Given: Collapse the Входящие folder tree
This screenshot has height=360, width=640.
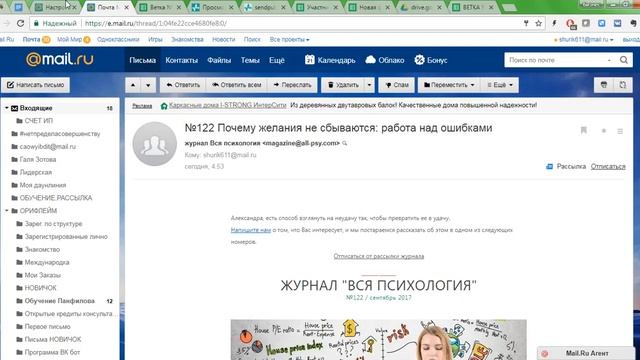Looking at the screenshot, I should 7,108.
